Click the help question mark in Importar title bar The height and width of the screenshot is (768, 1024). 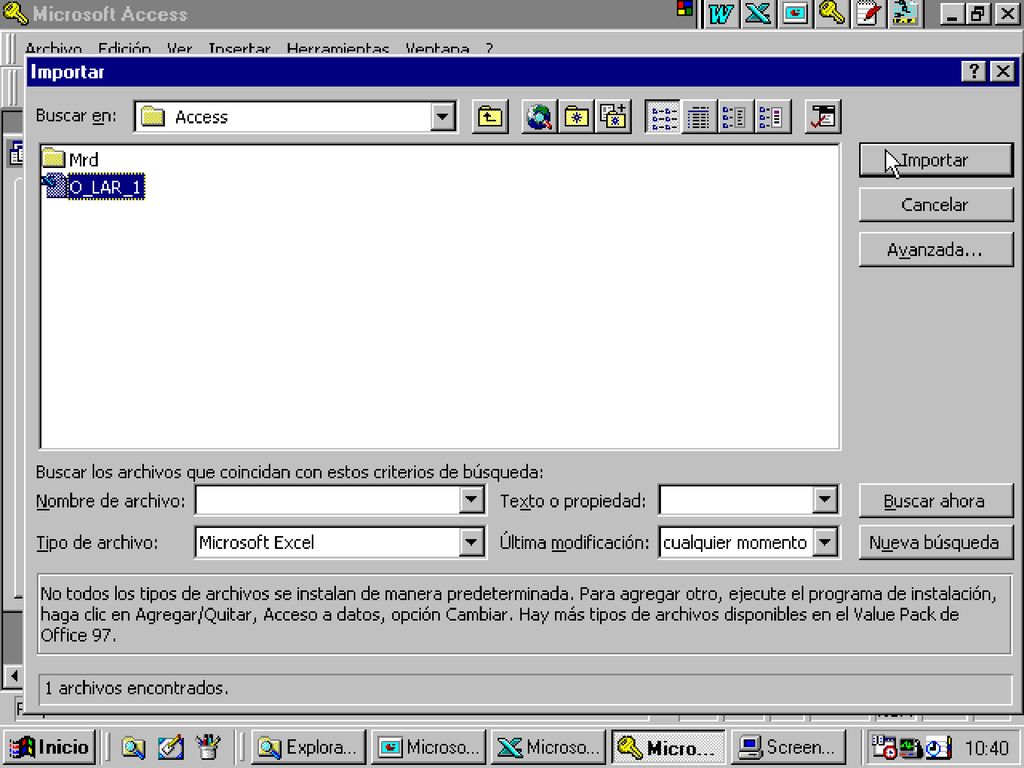click(973, 71)
